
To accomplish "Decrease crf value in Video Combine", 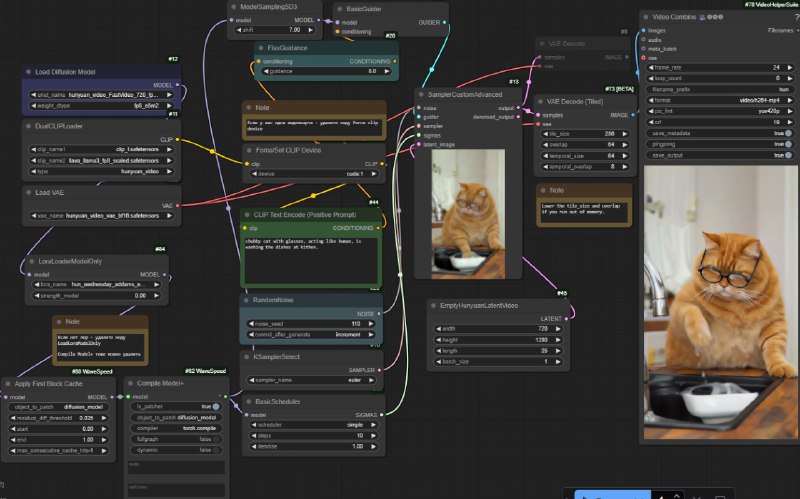I will [x=651, y=122].
